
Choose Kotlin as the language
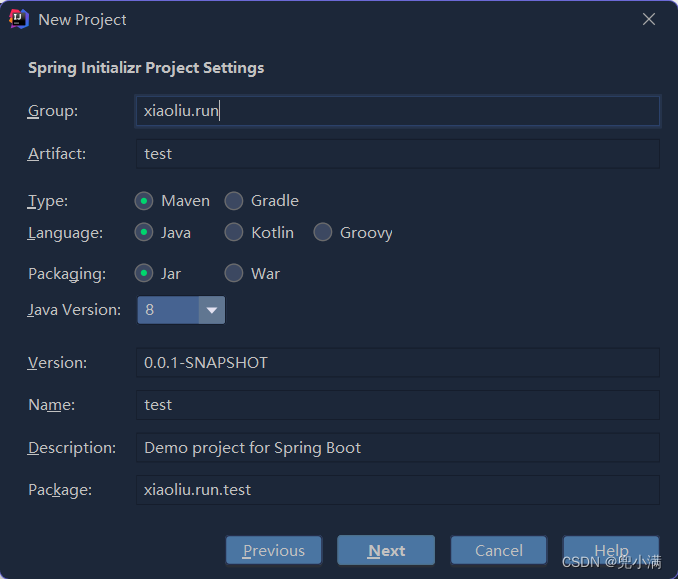233,233
